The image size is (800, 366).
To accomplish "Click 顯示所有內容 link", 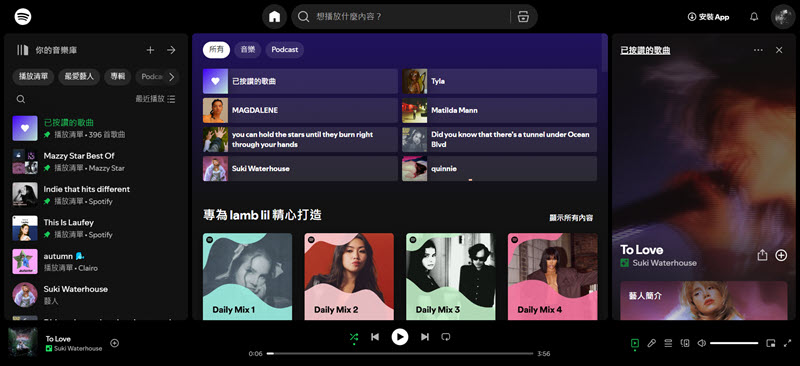I will (571, 218).
